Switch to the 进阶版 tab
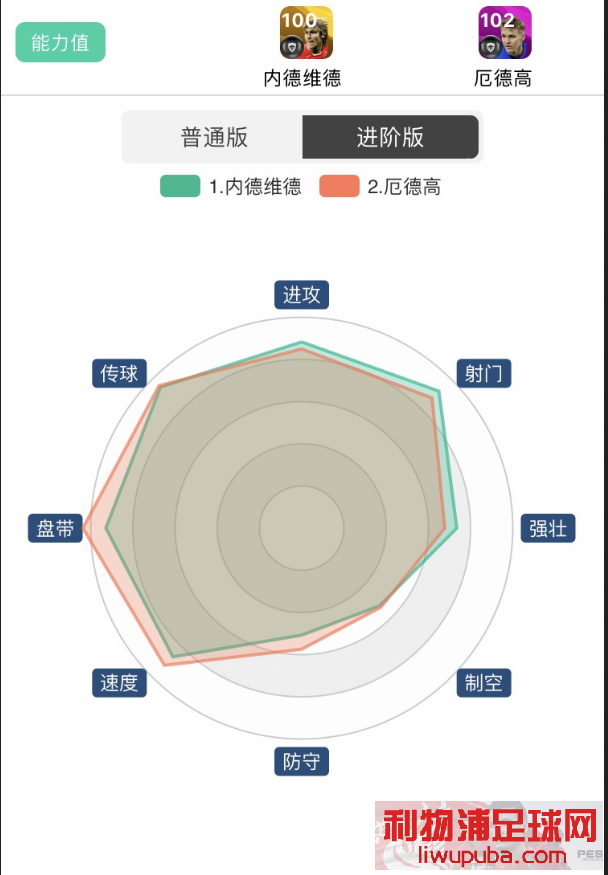Viewport: 608px width, 875px height. tap(390, 137)
